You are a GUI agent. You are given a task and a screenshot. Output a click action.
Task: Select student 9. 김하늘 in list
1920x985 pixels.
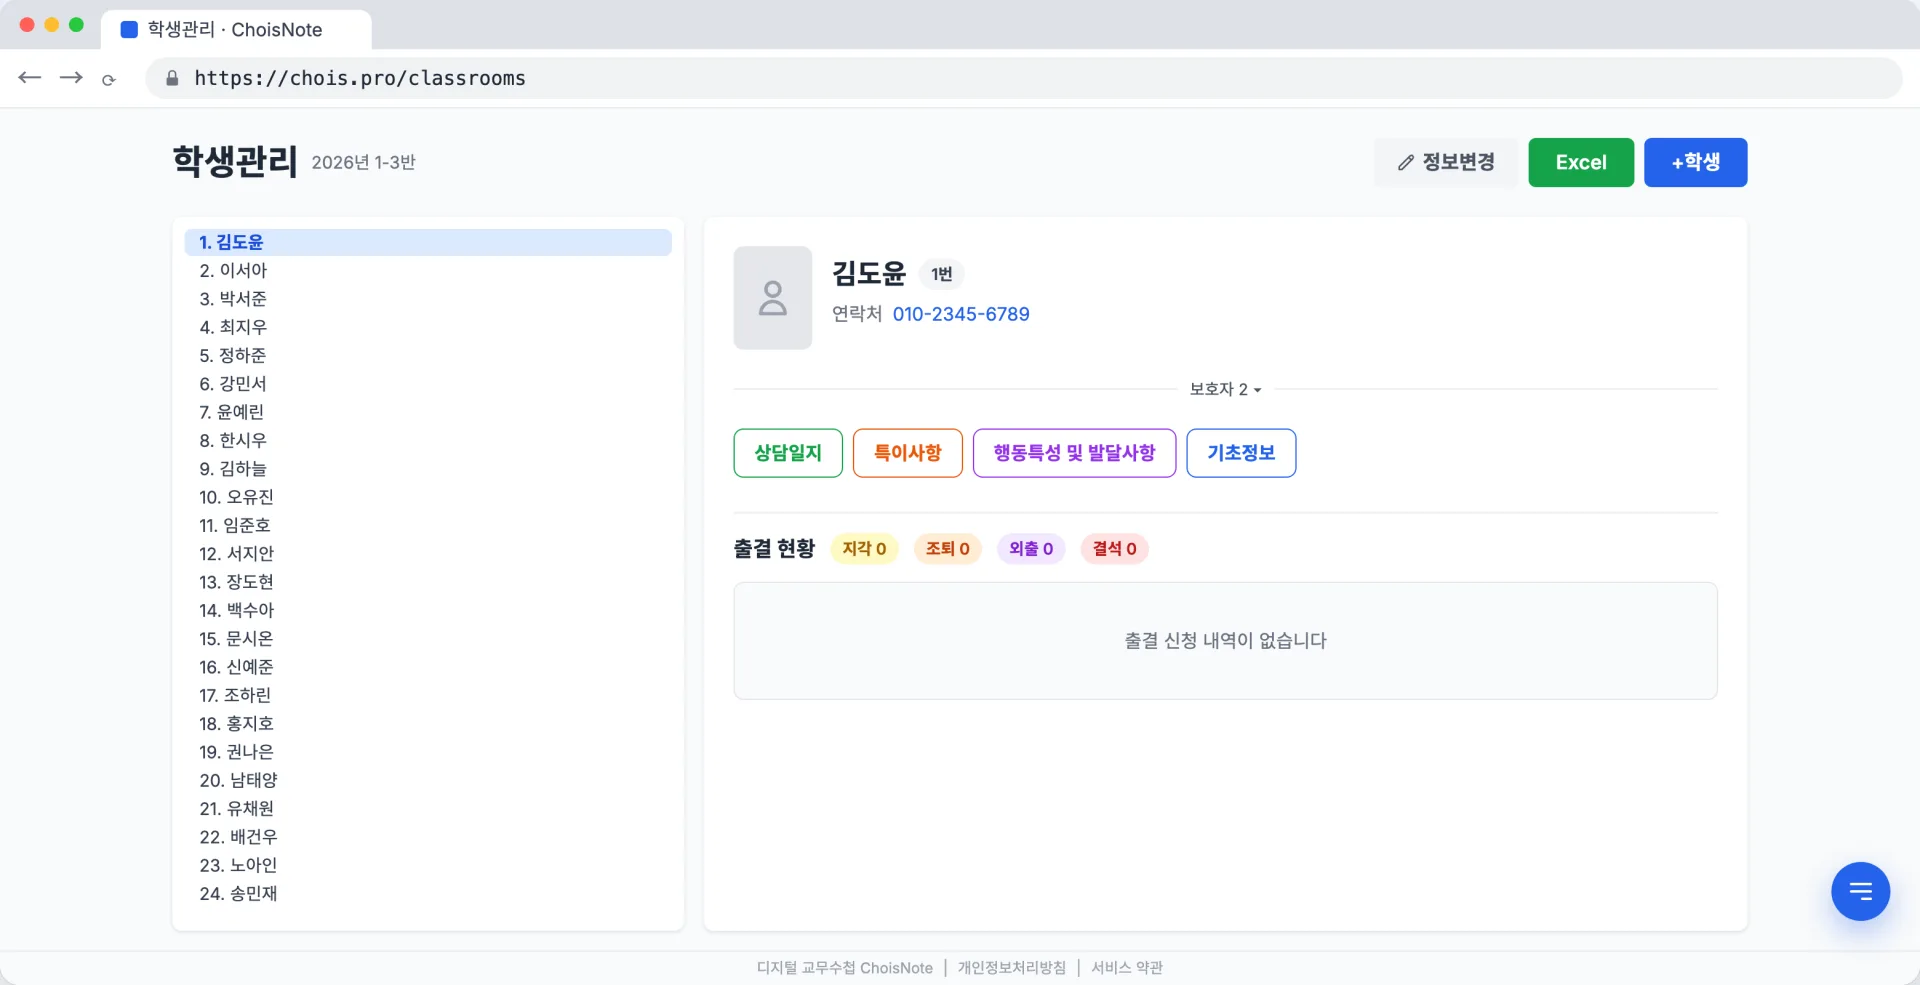(428, 468)
